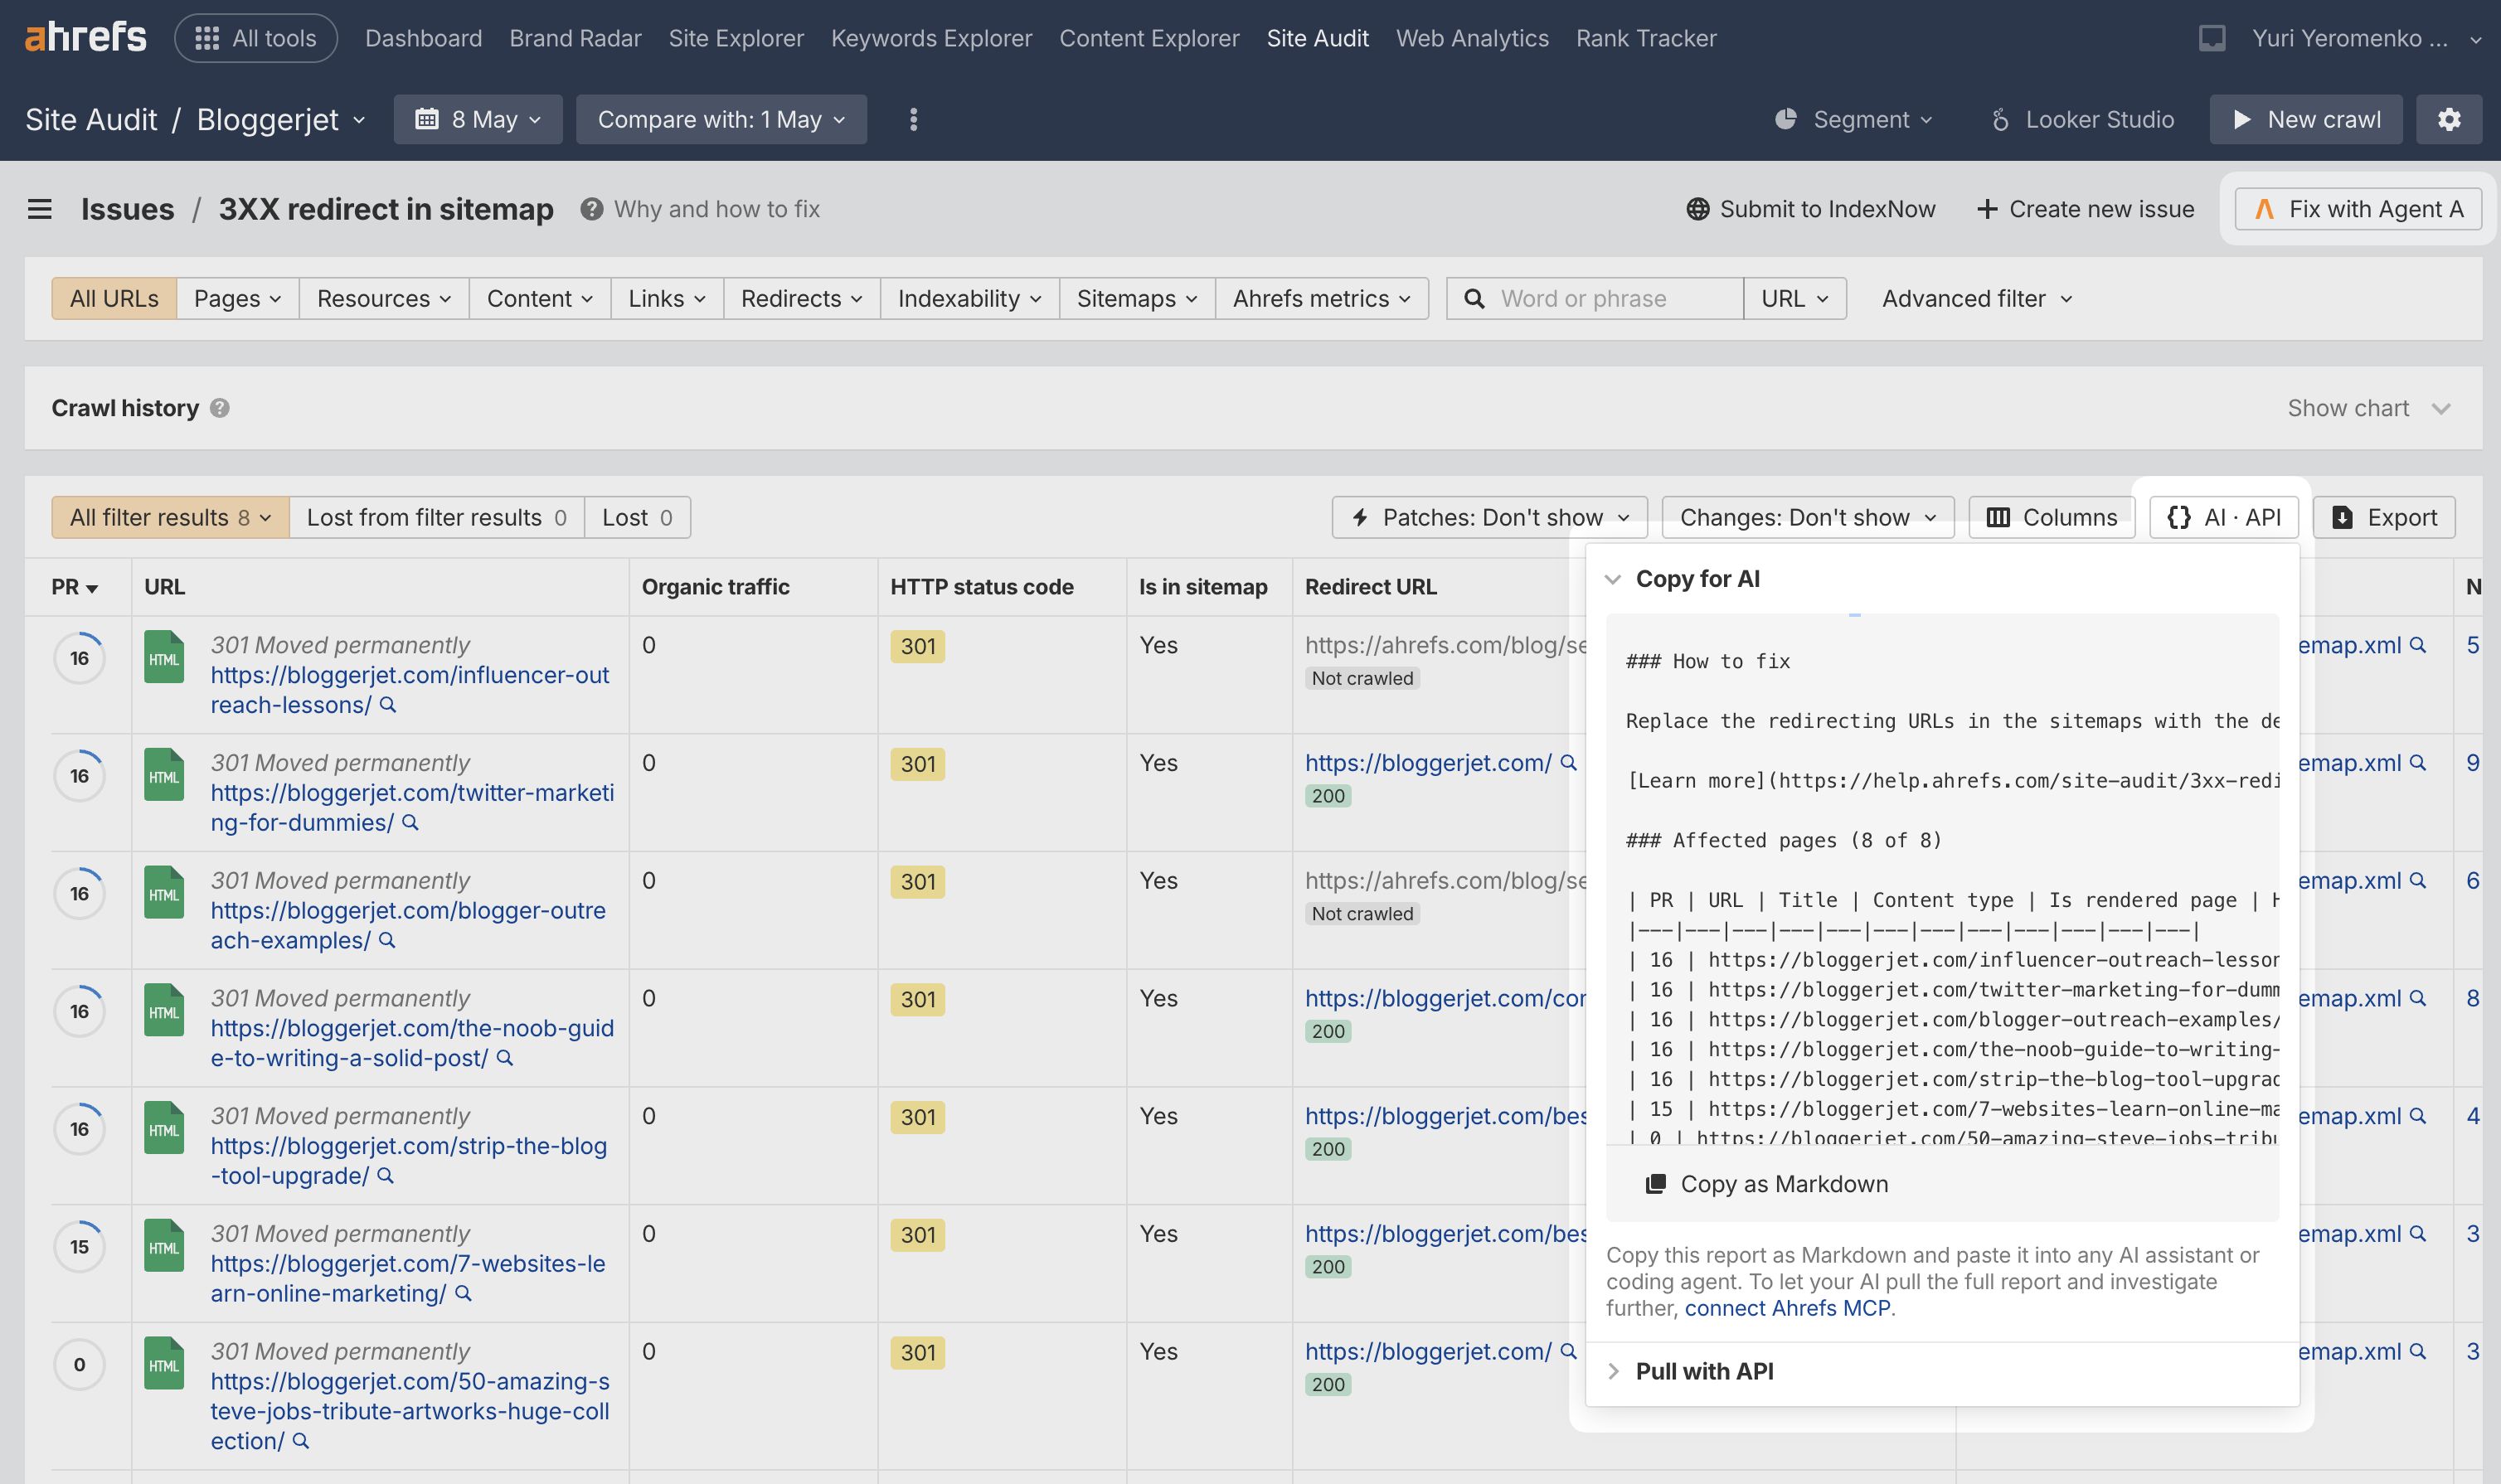
Task: Open the Columns settings button
Action: [2051, 517]
